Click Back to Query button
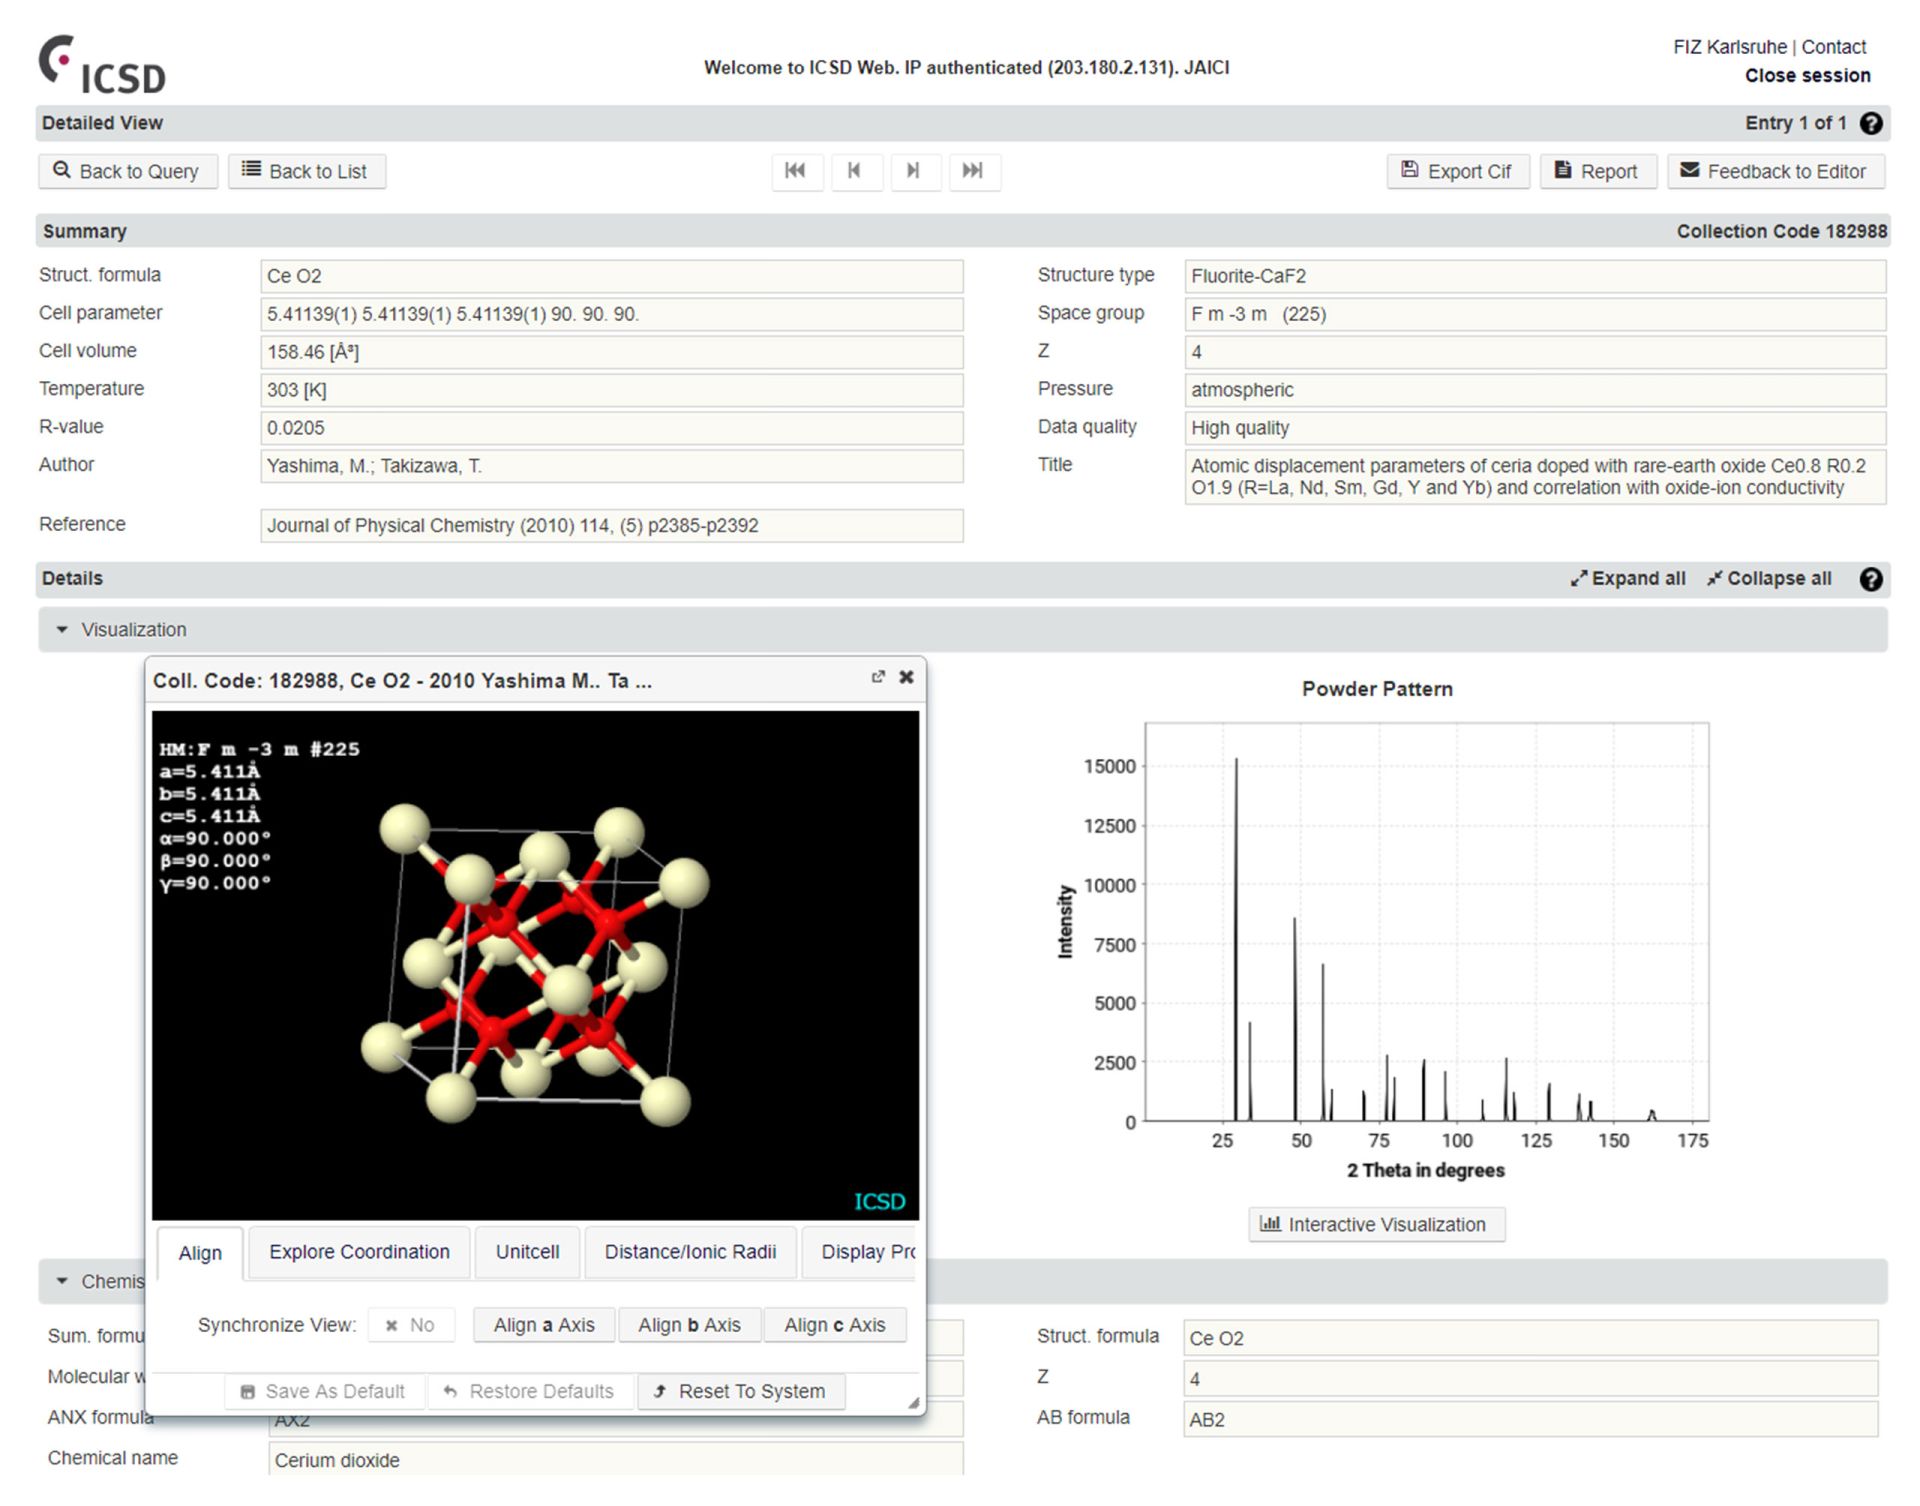Screen dimensions: 1920x1506 point(127,171)
